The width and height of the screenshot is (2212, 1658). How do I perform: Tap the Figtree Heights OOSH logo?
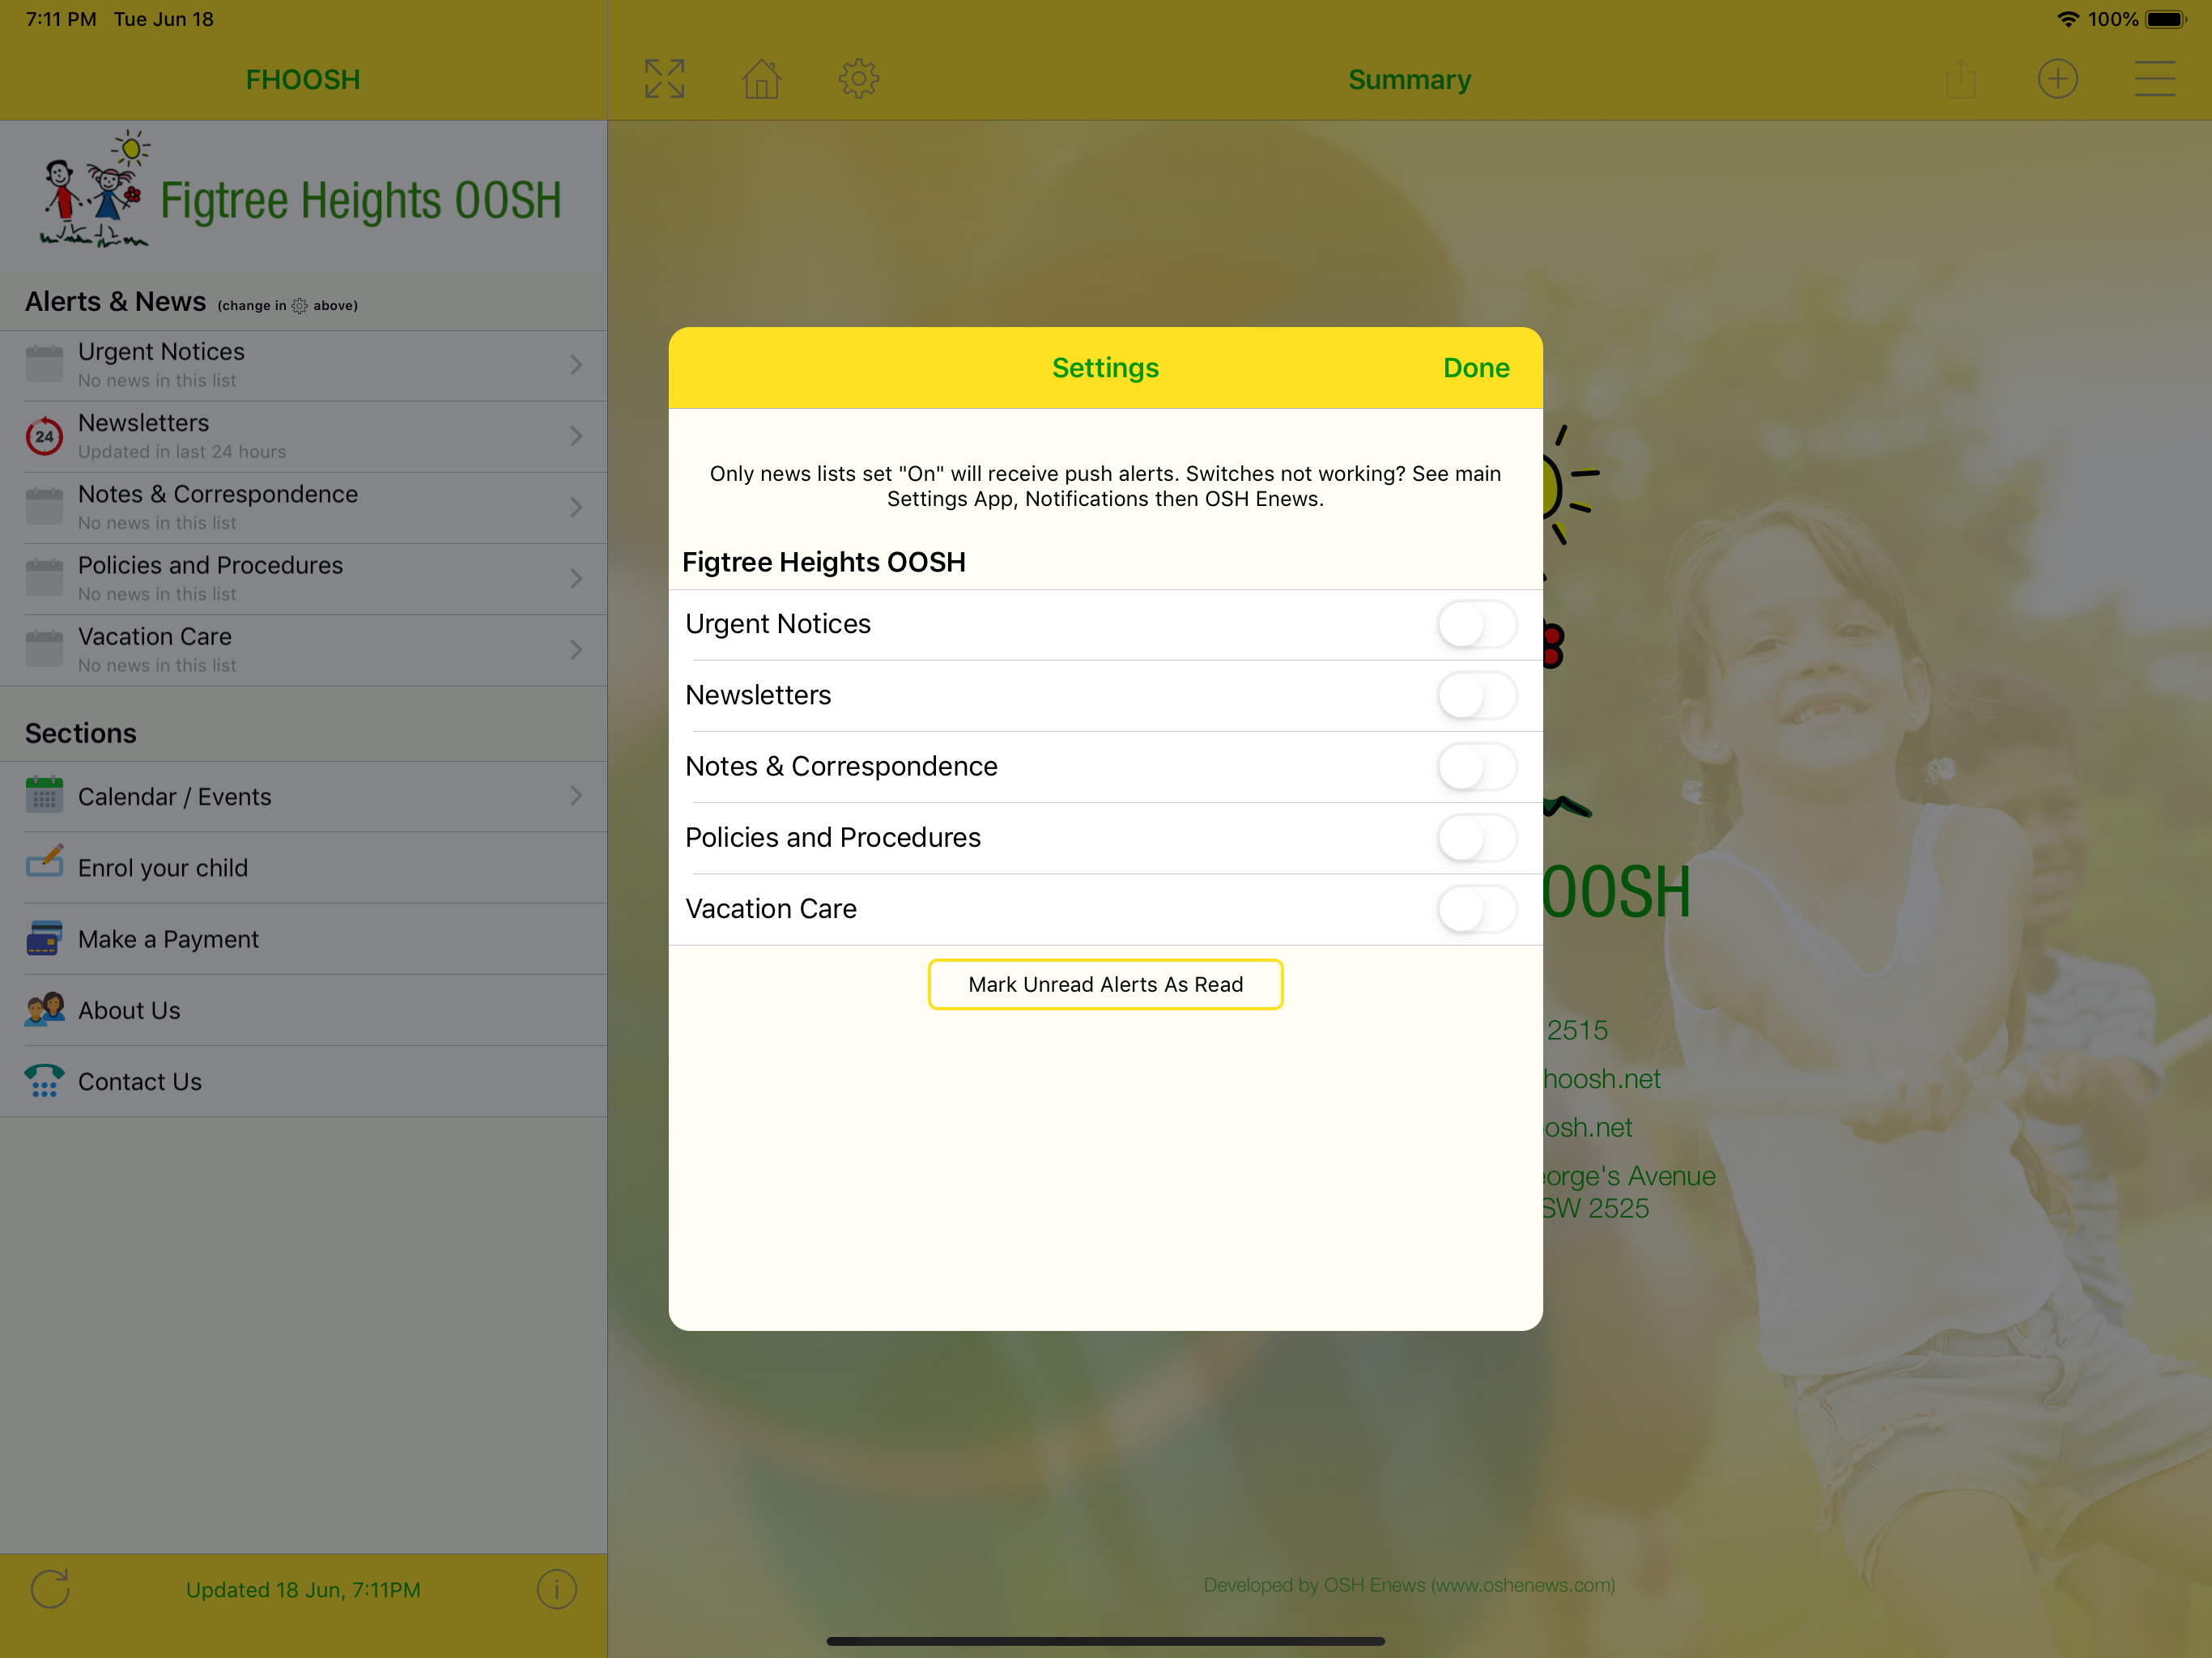click(300, 190)
